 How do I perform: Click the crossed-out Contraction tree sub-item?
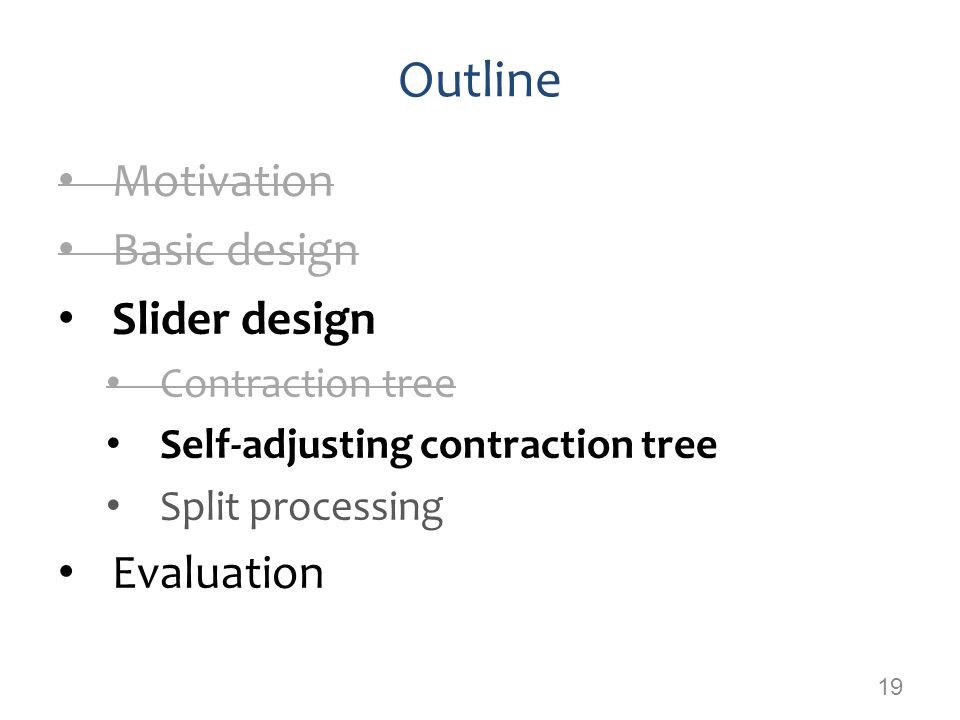[x=307, y=384]
